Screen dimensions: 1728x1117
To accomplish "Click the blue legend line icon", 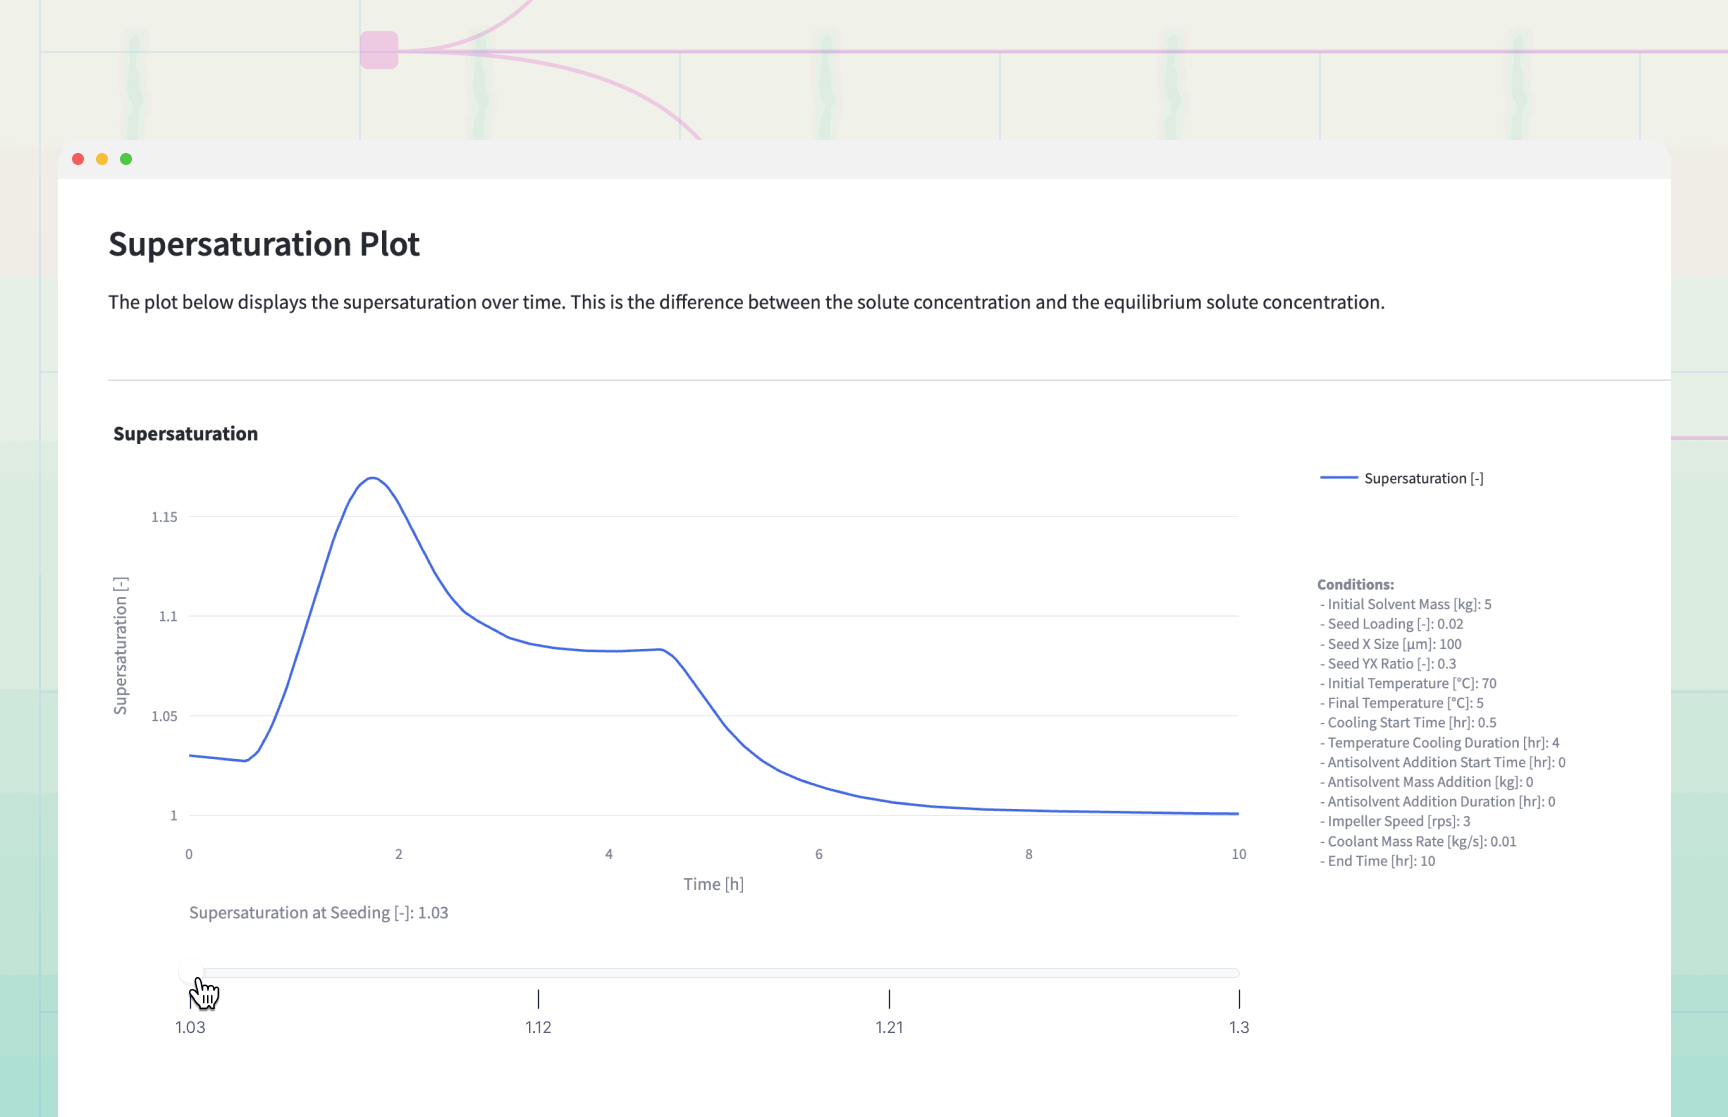I will pyautogui.click(x=1338, y=478).
